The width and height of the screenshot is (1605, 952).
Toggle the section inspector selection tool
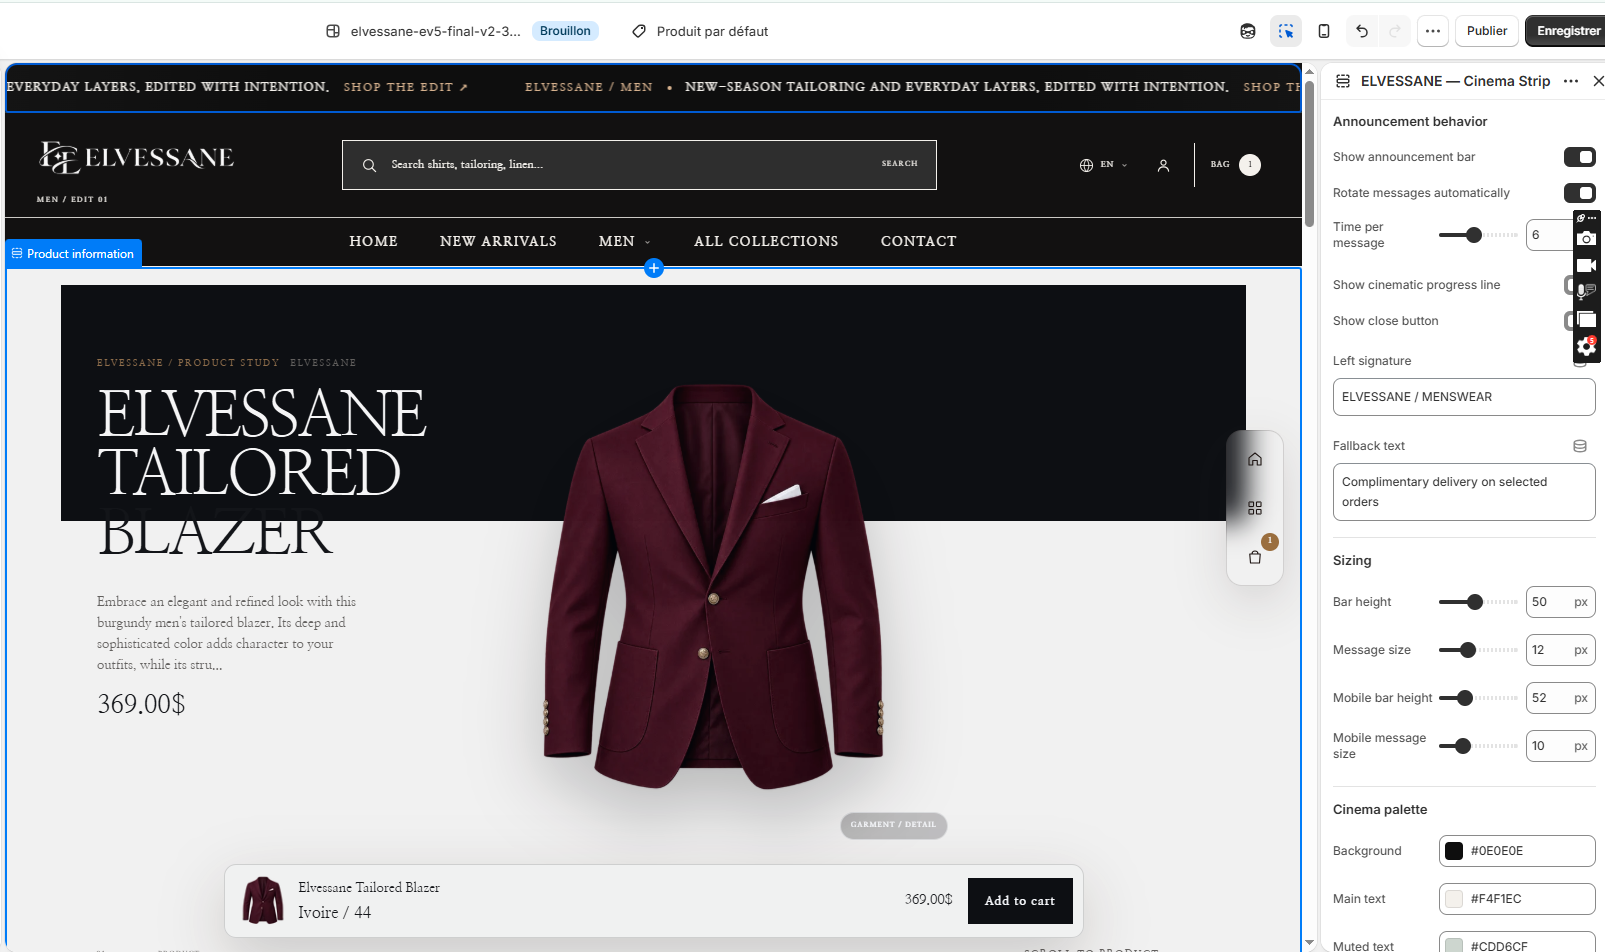(x=1286, y=31)
